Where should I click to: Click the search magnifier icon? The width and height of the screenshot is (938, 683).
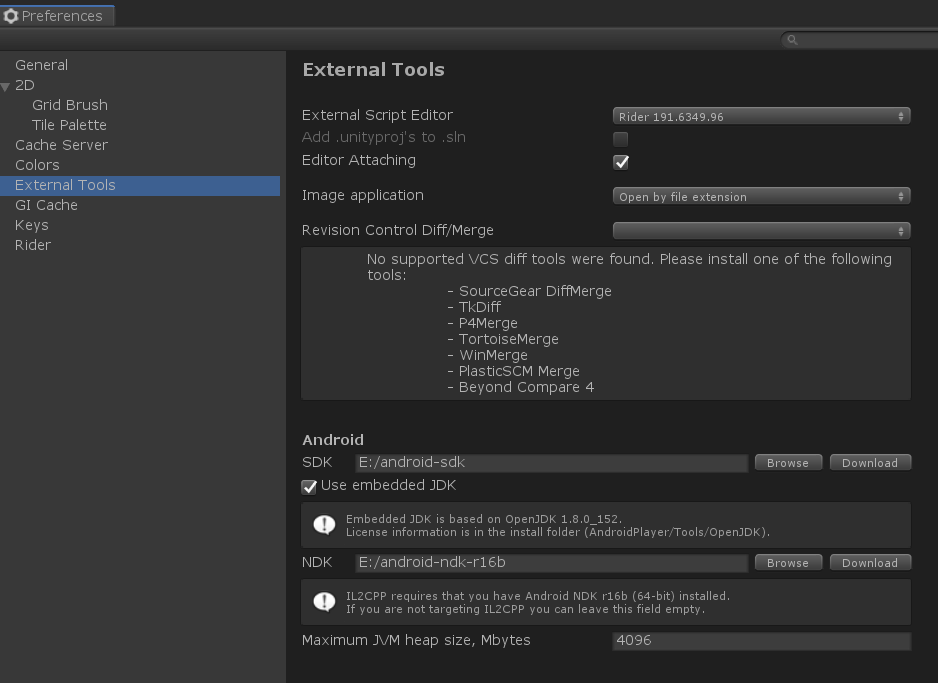click(792, 39)
